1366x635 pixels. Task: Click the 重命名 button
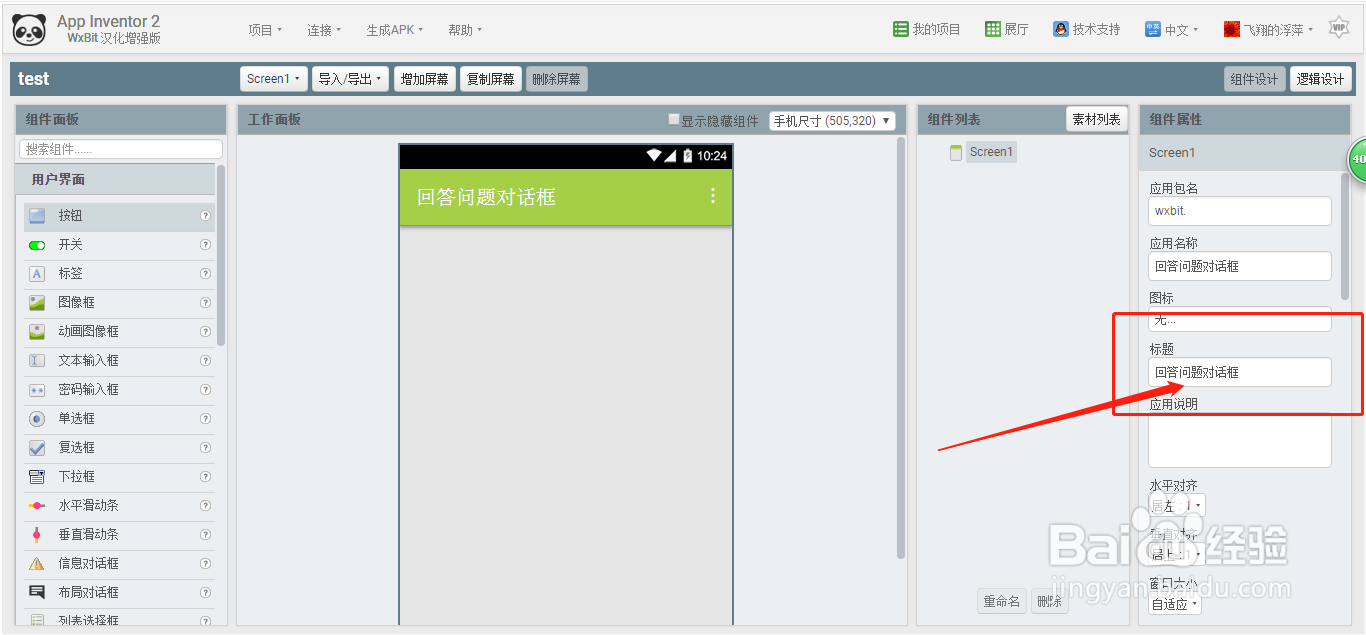coord(1002,601)
